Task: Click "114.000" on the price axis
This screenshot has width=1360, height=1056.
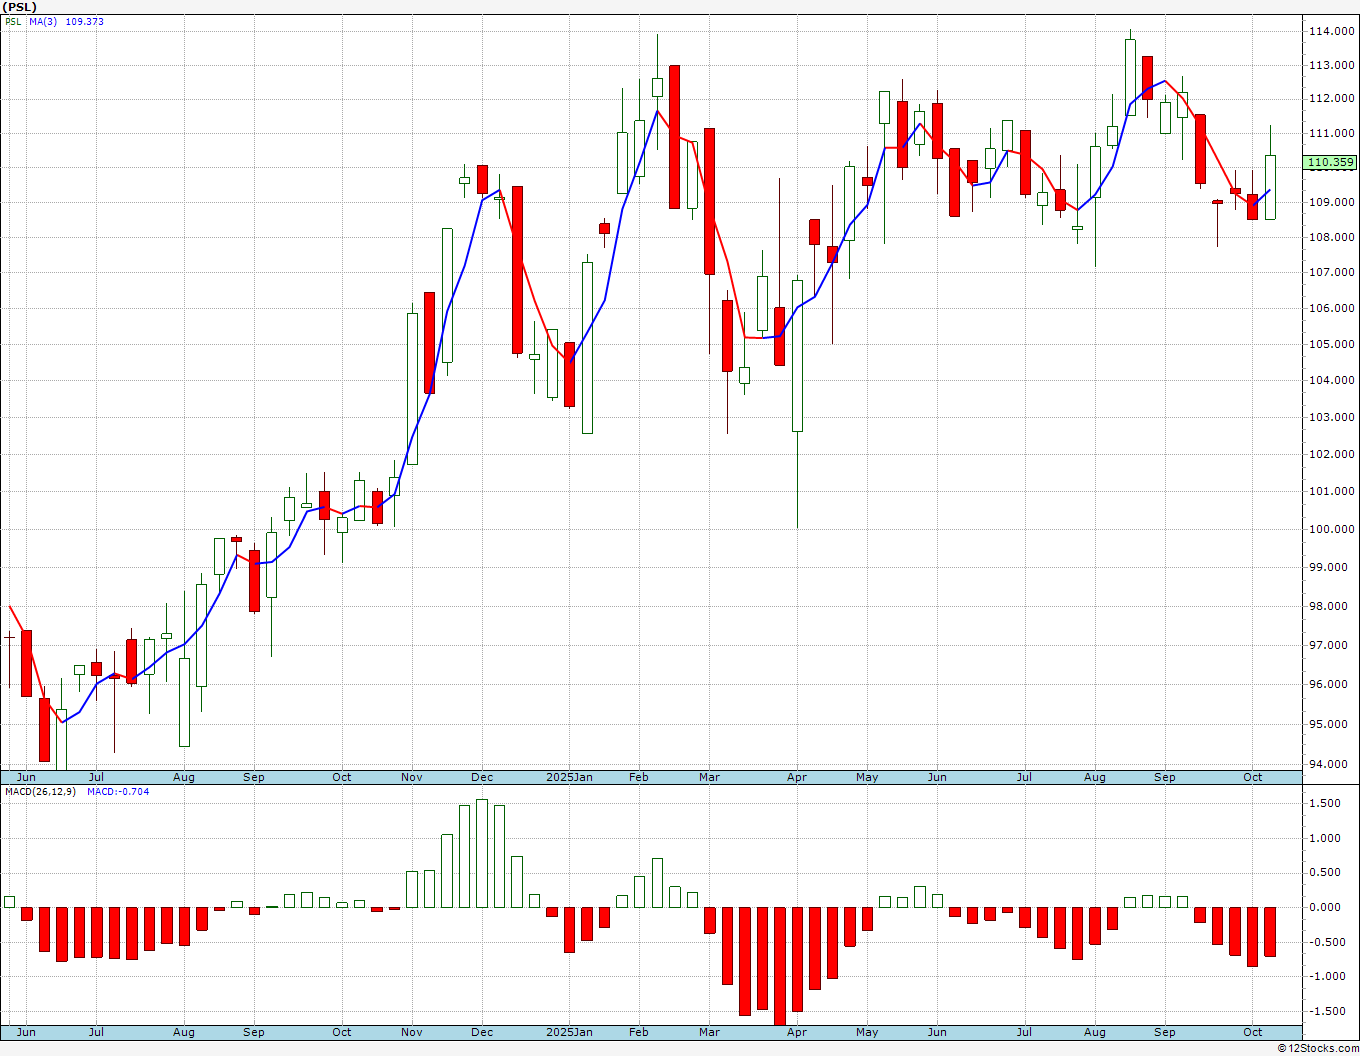Action: pos(1331,32)
